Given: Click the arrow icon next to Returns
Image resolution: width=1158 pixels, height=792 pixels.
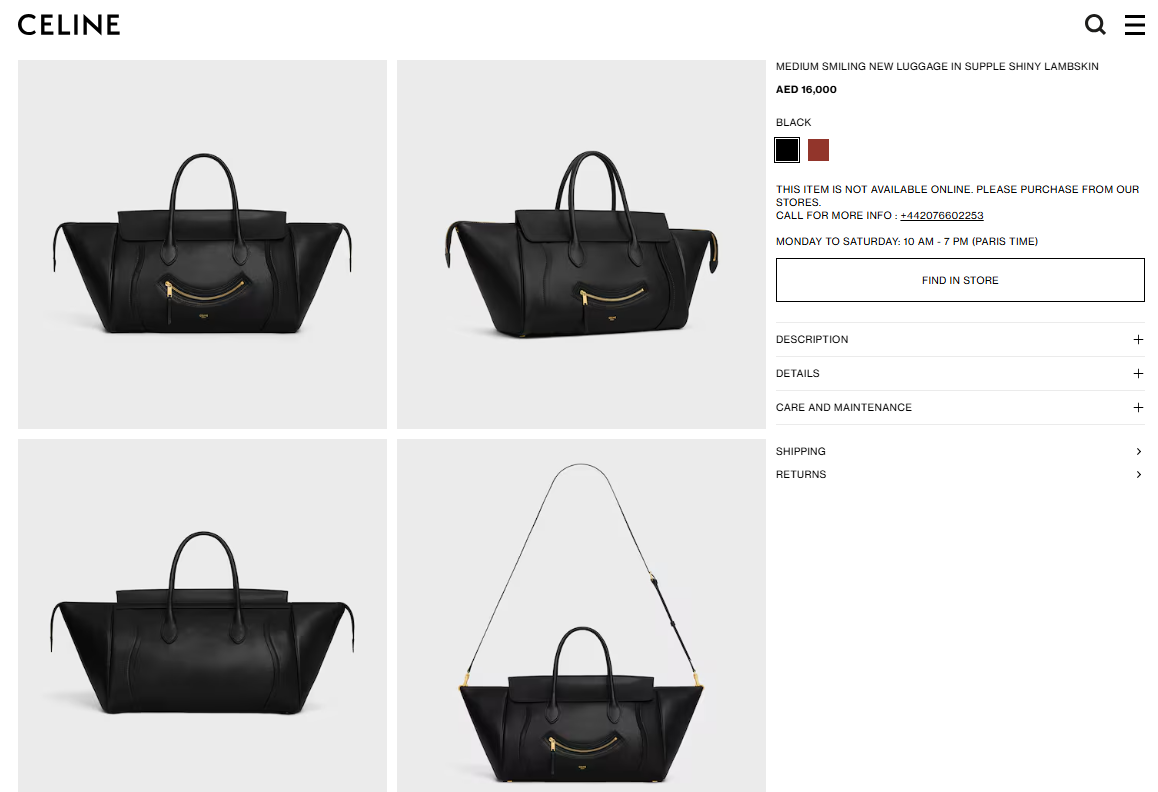Looking at the screenshot, I should click(1138, 474).
